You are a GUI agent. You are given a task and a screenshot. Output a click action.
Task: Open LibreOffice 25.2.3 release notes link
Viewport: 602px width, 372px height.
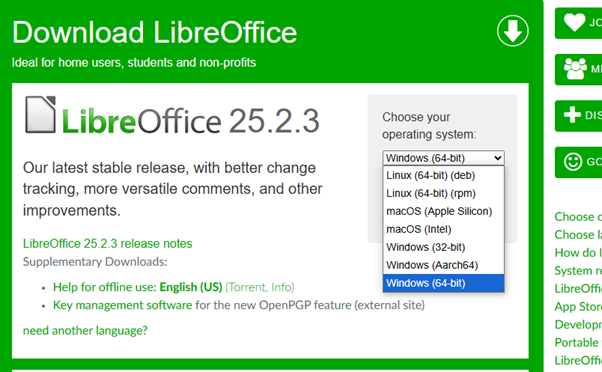(x=108, y=243)
